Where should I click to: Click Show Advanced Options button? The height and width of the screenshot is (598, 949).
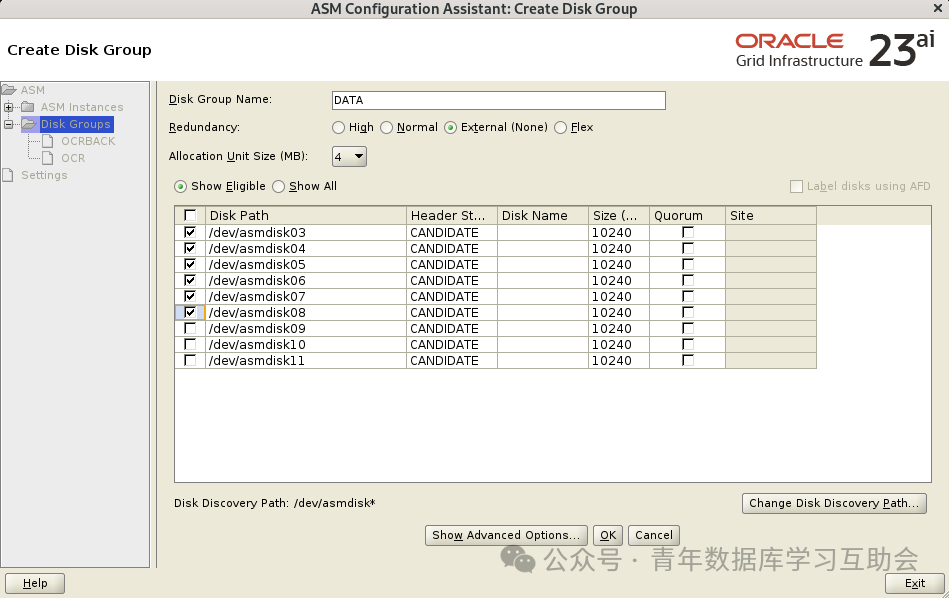[x=506, y=535]
